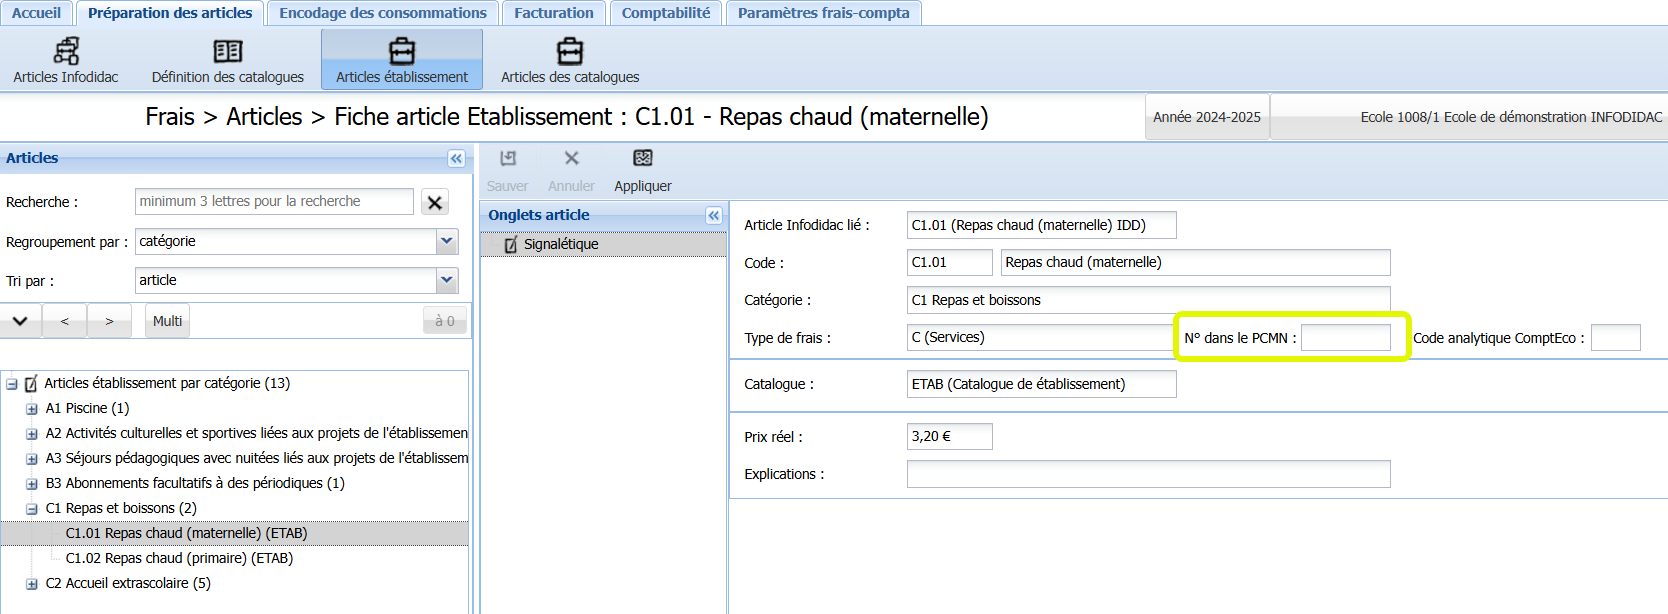This screenshot has width=1668, height=614.
Task: Click the N° dans le PCMN field
Action: click(x=1346, y=338)
